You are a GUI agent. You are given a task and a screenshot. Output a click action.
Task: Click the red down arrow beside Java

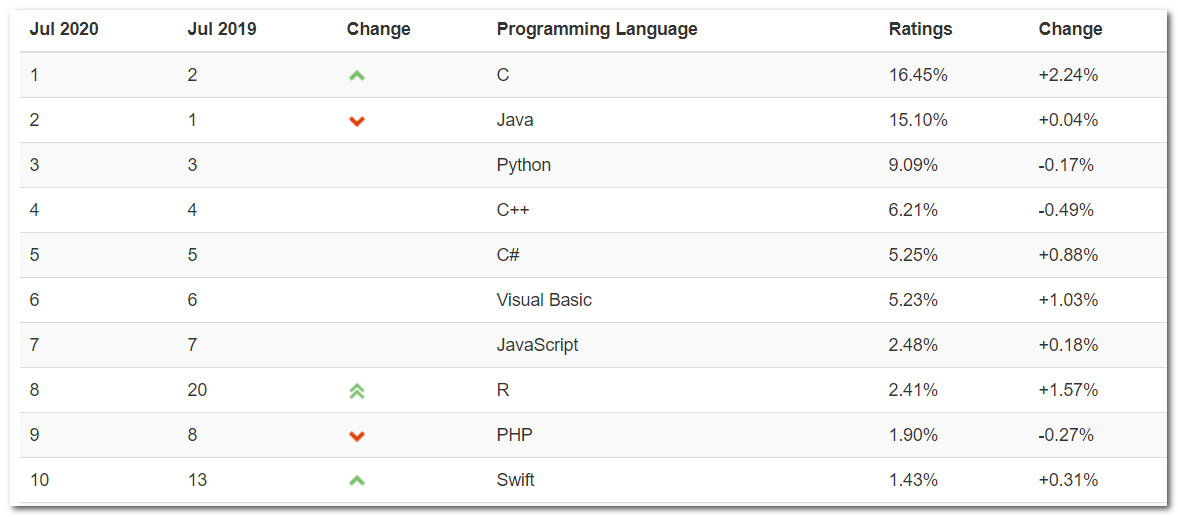click(357, 121)
